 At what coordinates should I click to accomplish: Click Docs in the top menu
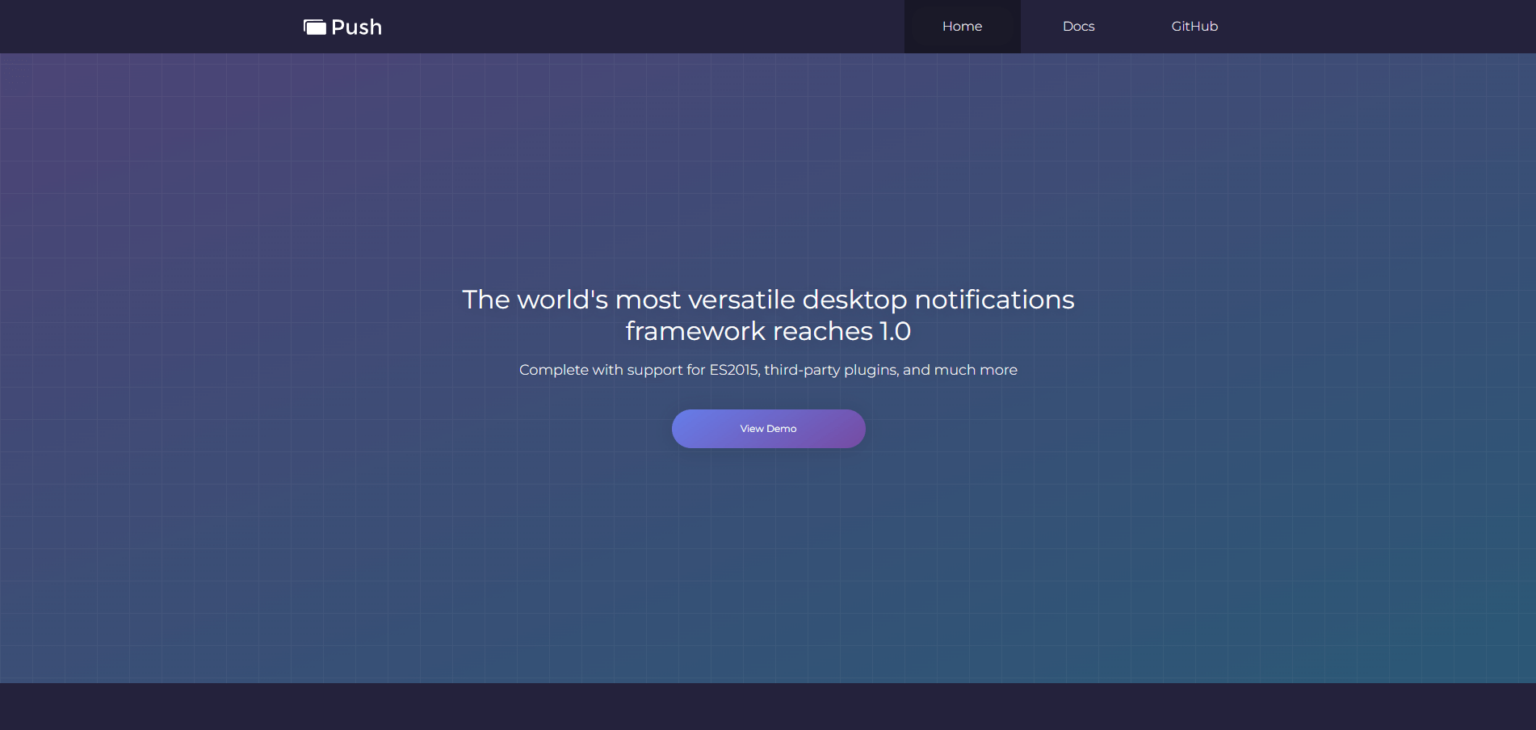coord(1078,26)
